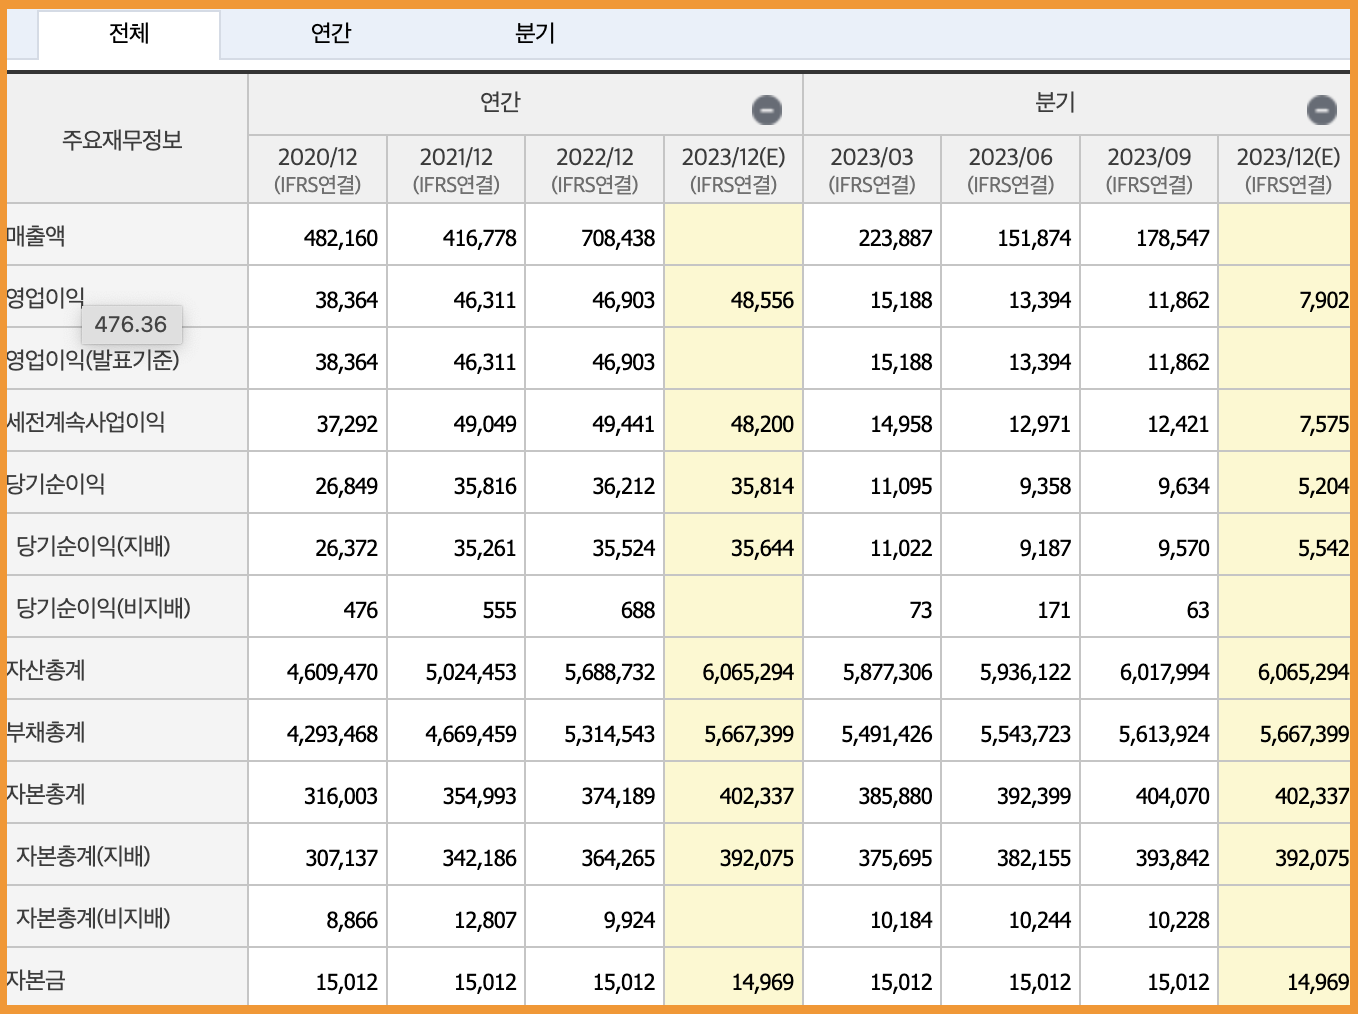1358x1014 pixels.
Task: Click the 세전계속사업이익 row label
Action: (x=86, y=422)
